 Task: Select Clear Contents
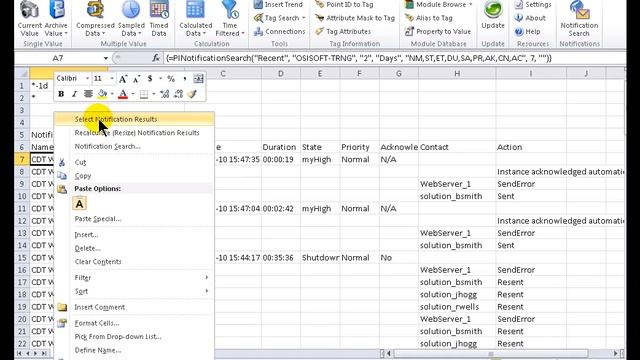(x=133, y=262)
